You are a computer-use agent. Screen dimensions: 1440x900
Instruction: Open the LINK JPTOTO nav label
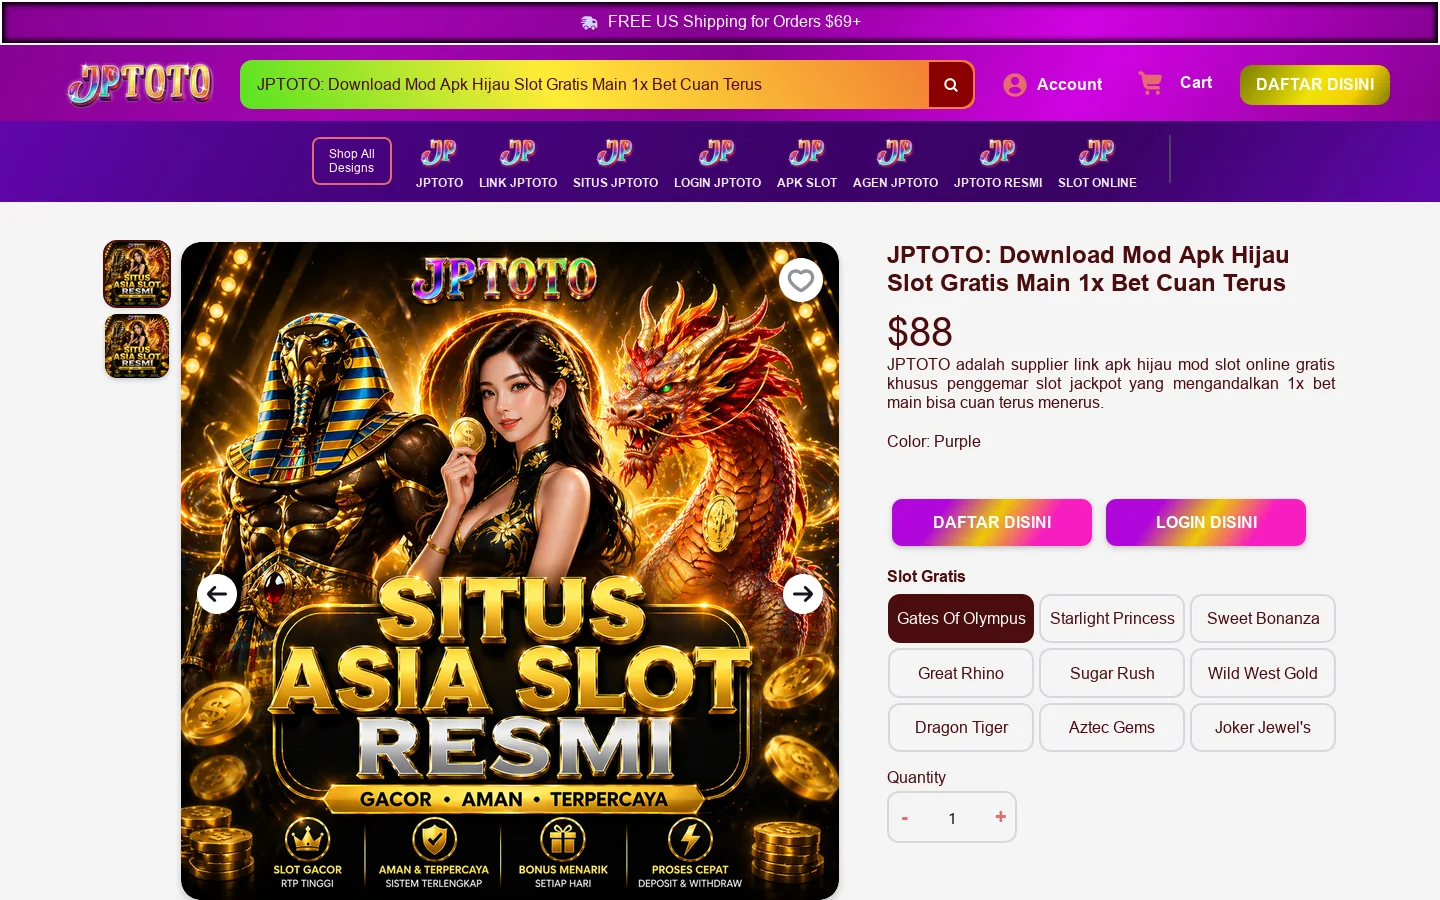518,183
